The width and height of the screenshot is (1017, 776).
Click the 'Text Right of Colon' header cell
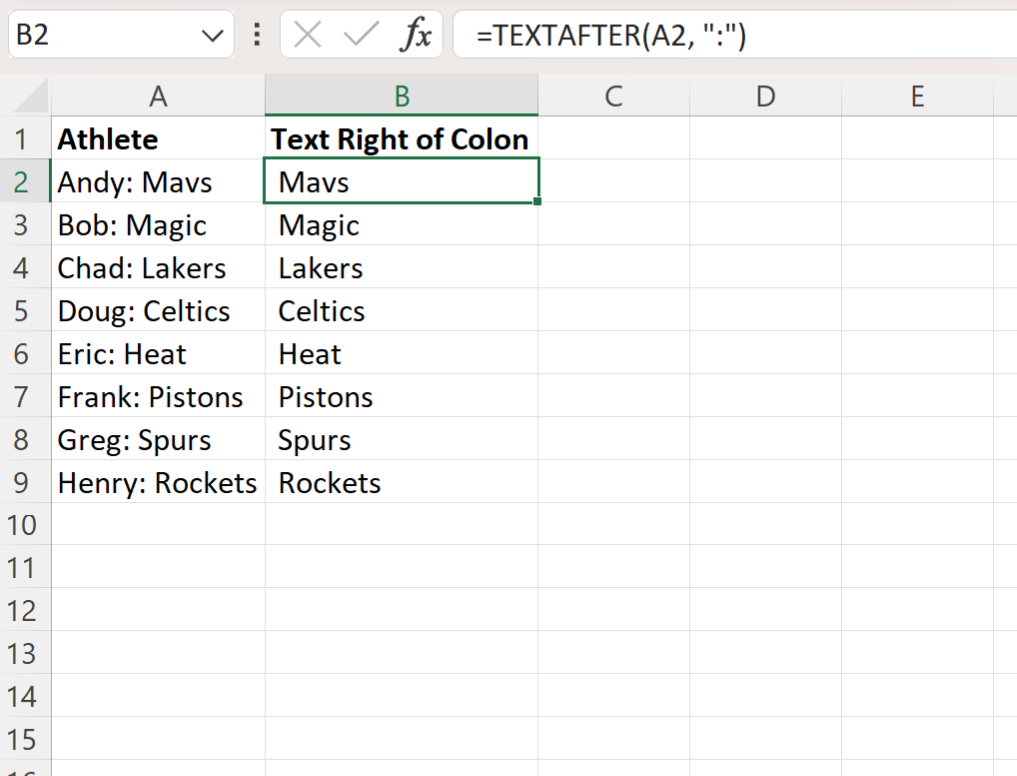tap(401, 139)
